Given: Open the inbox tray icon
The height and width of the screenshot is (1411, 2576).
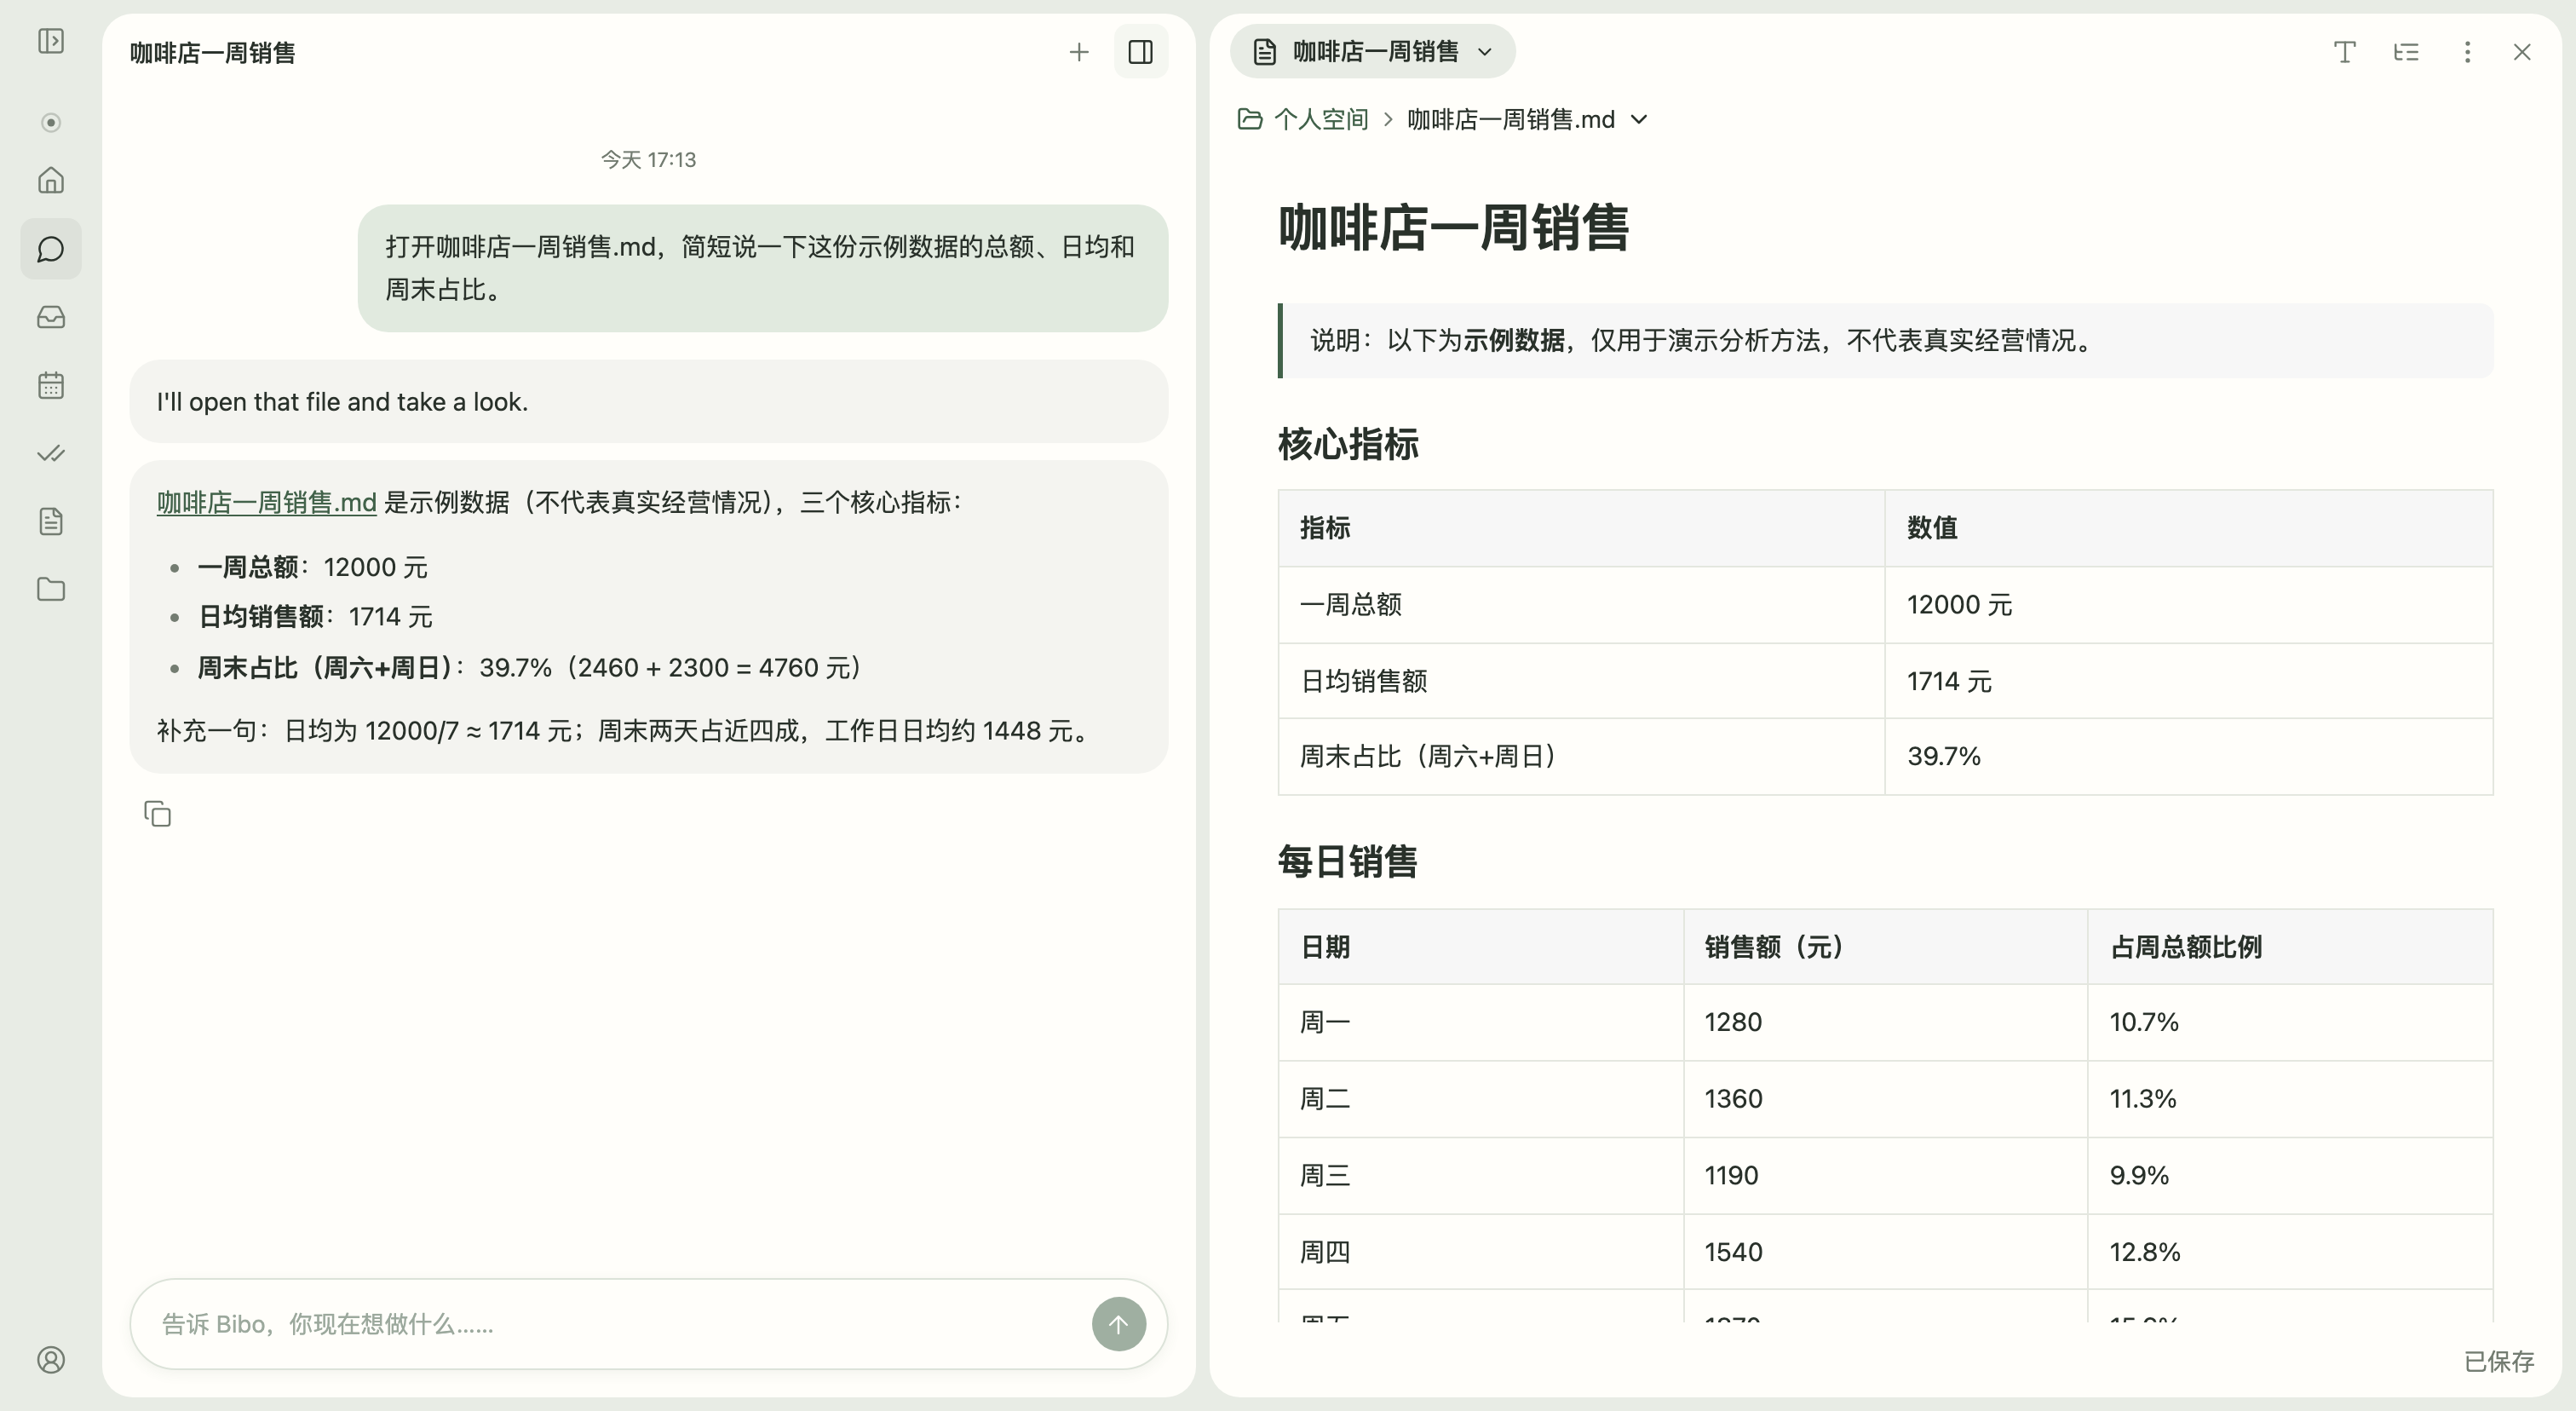Looking at the screenshot, I should [51, 317].
